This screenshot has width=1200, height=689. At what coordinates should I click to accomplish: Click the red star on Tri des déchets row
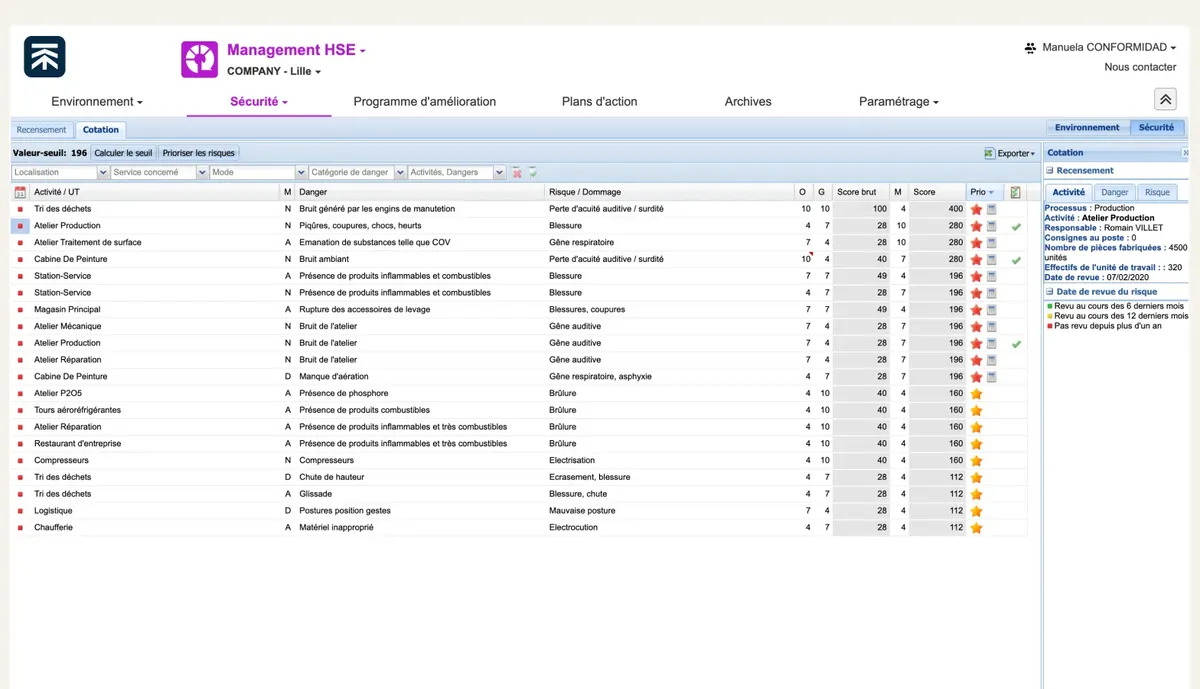pyautogui.click(x=976, y=209)
